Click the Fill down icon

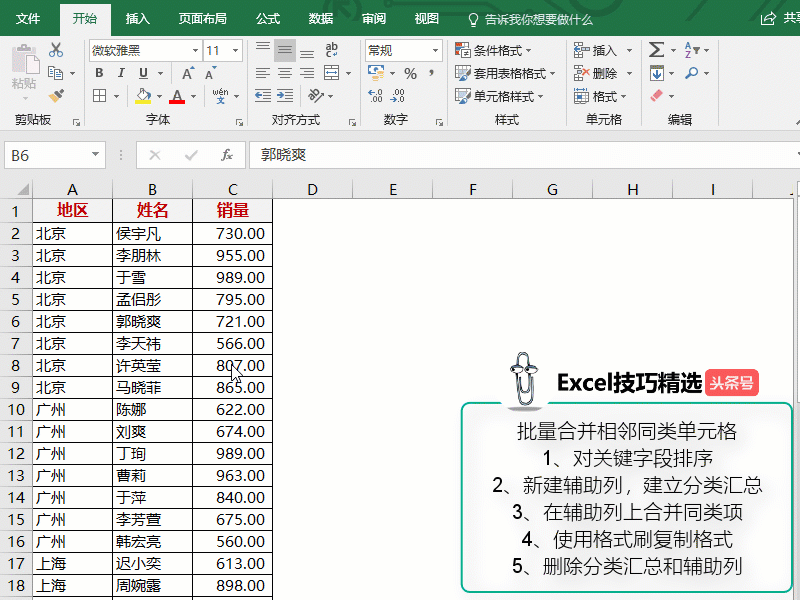[x=657, y=73]
